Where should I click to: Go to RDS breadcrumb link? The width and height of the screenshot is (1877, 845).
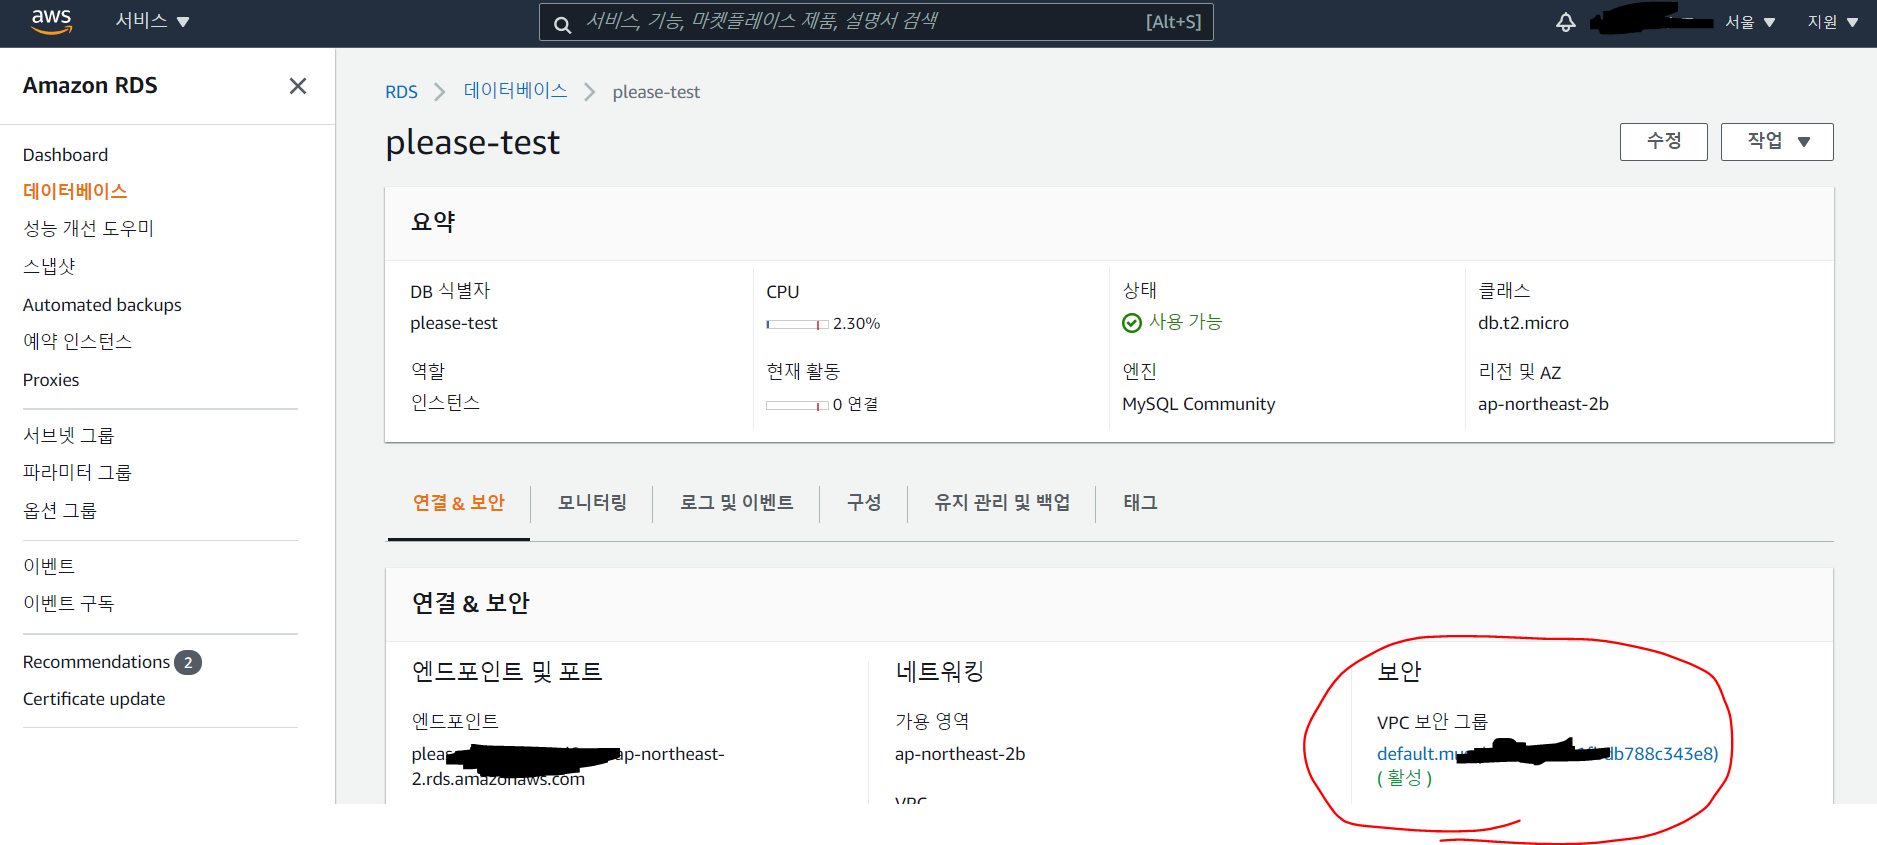pos(401,92)
